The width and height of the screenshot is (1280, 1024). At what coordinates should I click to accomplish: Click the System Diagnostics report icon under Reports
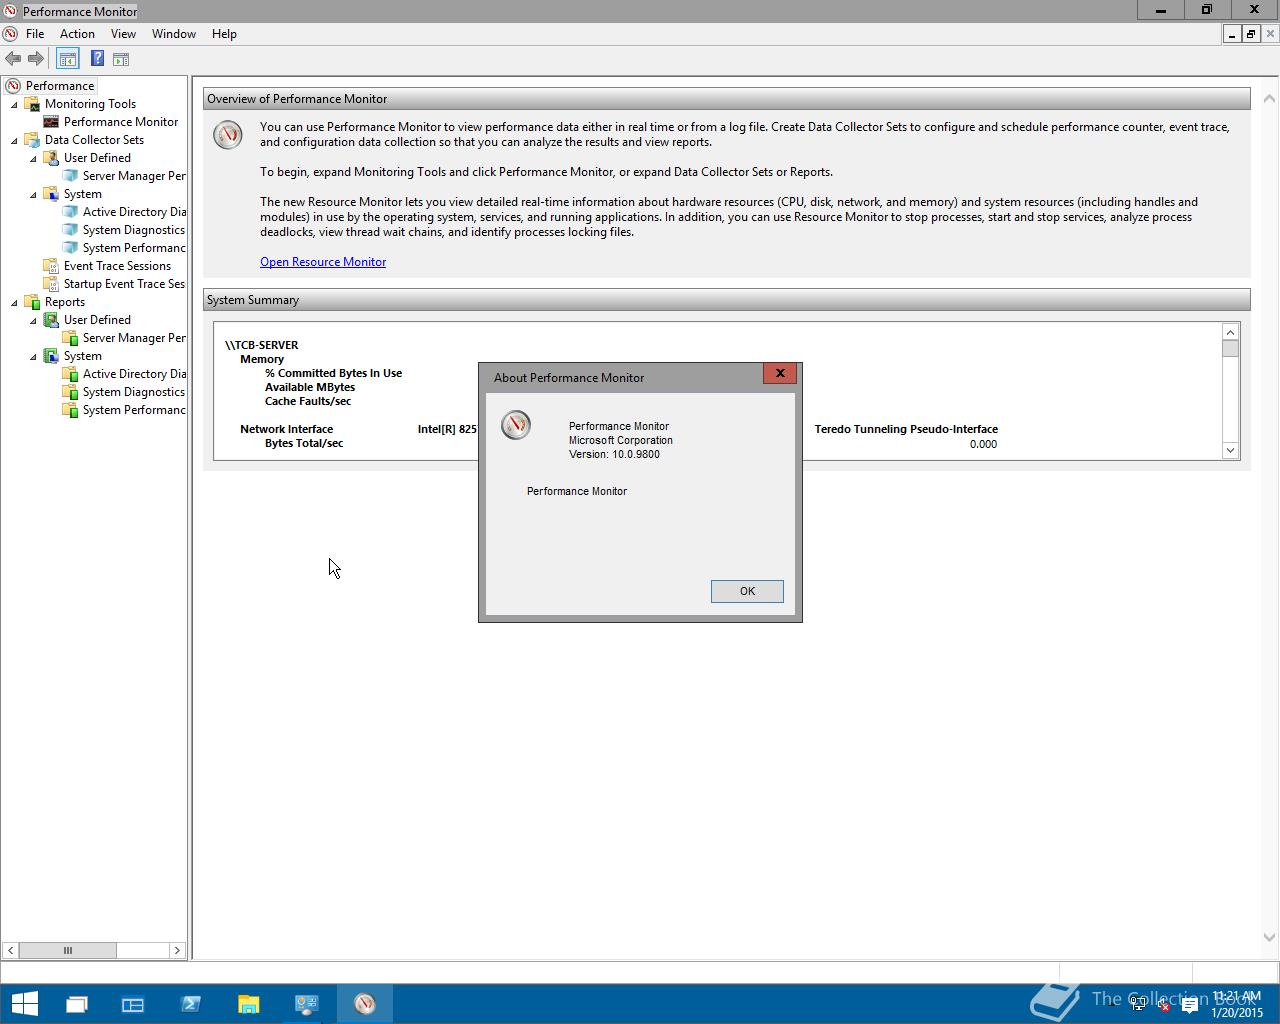[x=70, y=392]
